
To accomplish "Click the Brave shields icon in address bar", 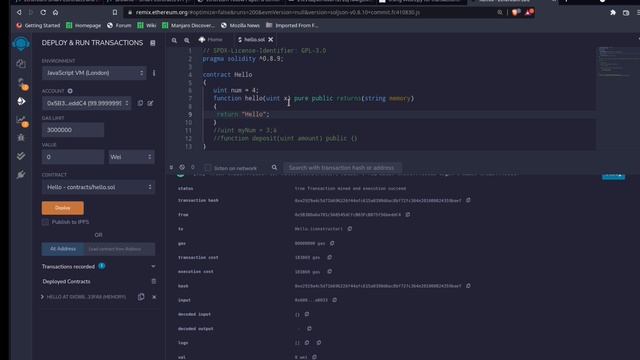I will pyautogui.click(x=515, y=12).
